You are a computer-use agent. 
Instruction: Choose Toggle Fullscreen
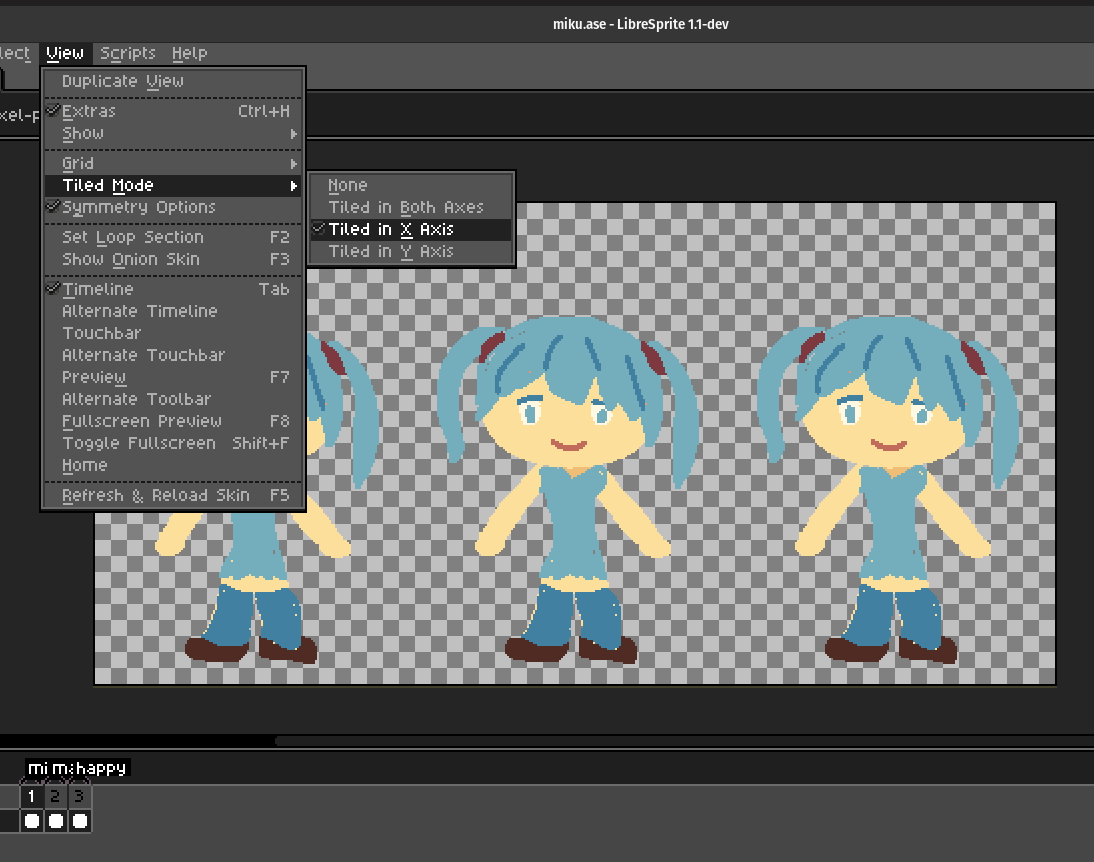click(173, 443)
